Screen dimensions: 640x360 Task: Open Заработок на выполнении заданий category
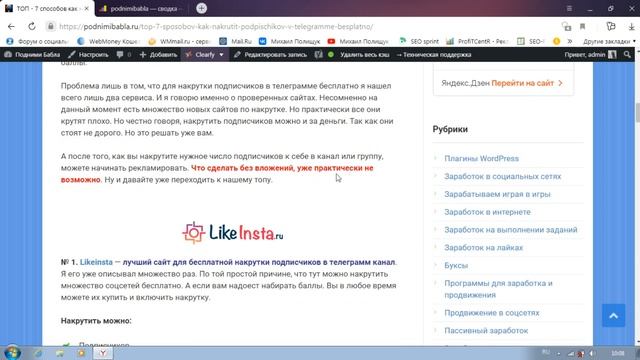coord(511,230)
